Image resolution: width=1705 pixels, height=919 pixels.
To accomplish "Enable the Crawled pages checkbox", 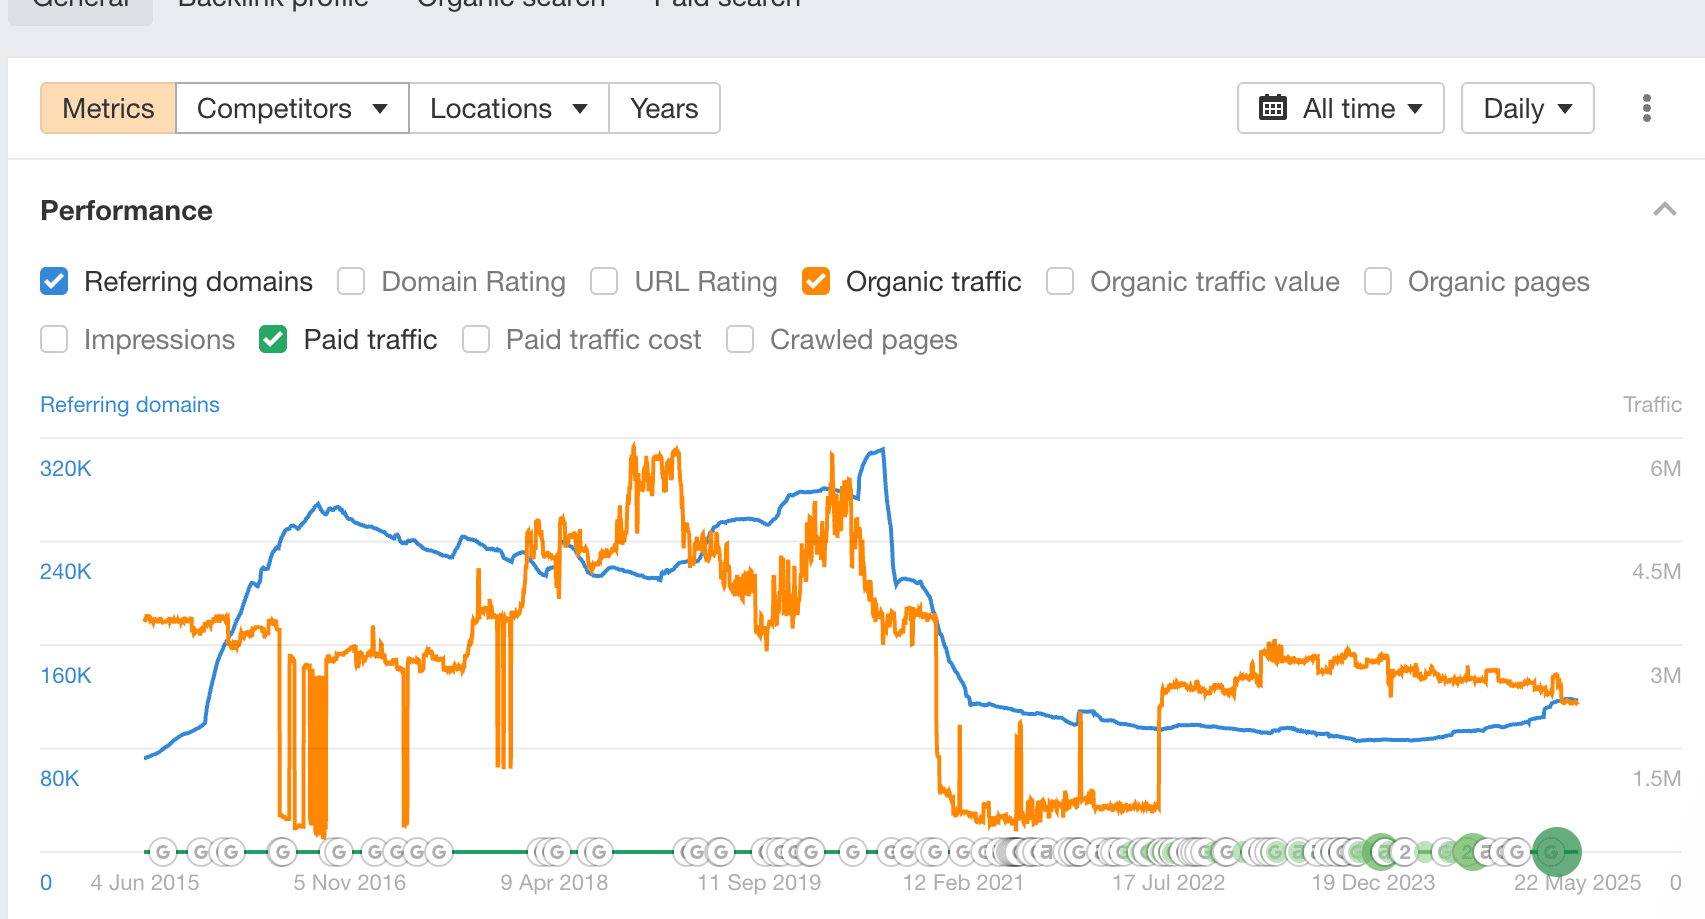I will [x=740, y=340].
